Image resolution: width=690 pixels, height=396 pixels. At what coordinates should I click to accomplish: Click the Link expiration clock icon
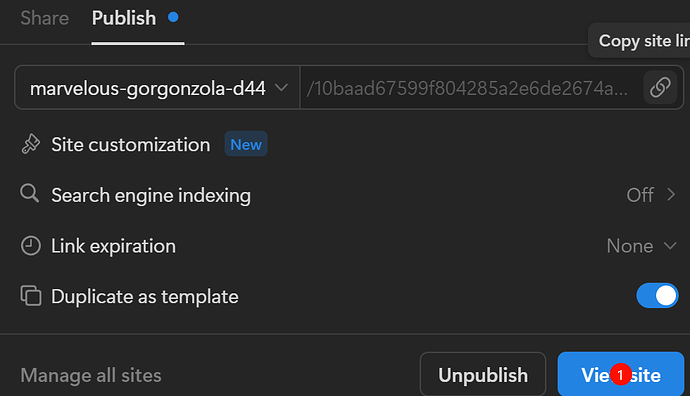[31, 246]
